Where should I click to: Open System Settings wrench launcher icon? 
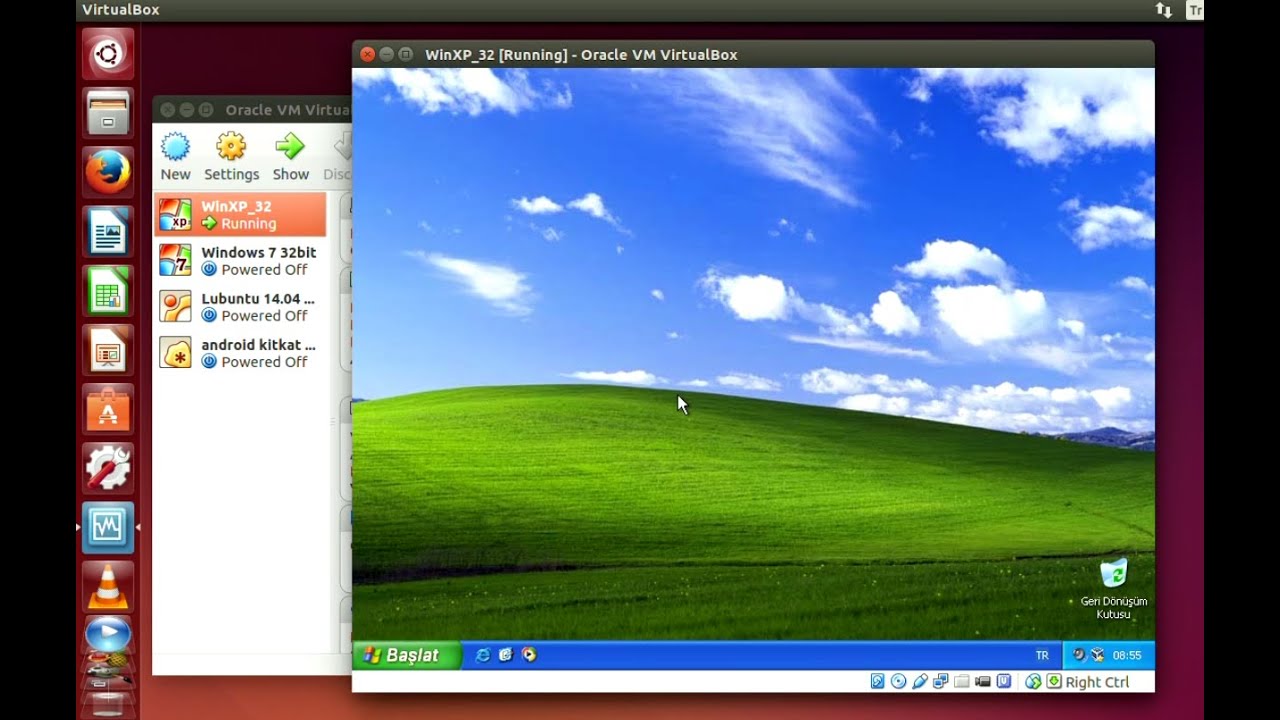(108, 467)
